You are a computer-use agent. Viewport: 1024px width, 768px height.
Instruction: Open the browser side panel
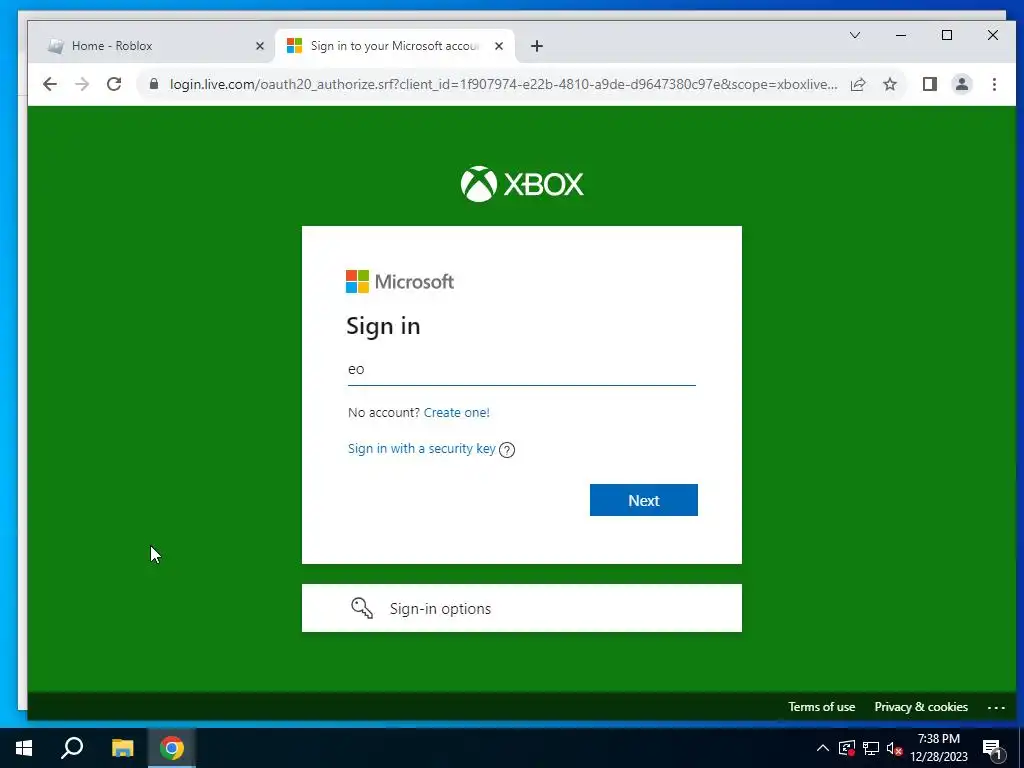click(x=929, y=84)
